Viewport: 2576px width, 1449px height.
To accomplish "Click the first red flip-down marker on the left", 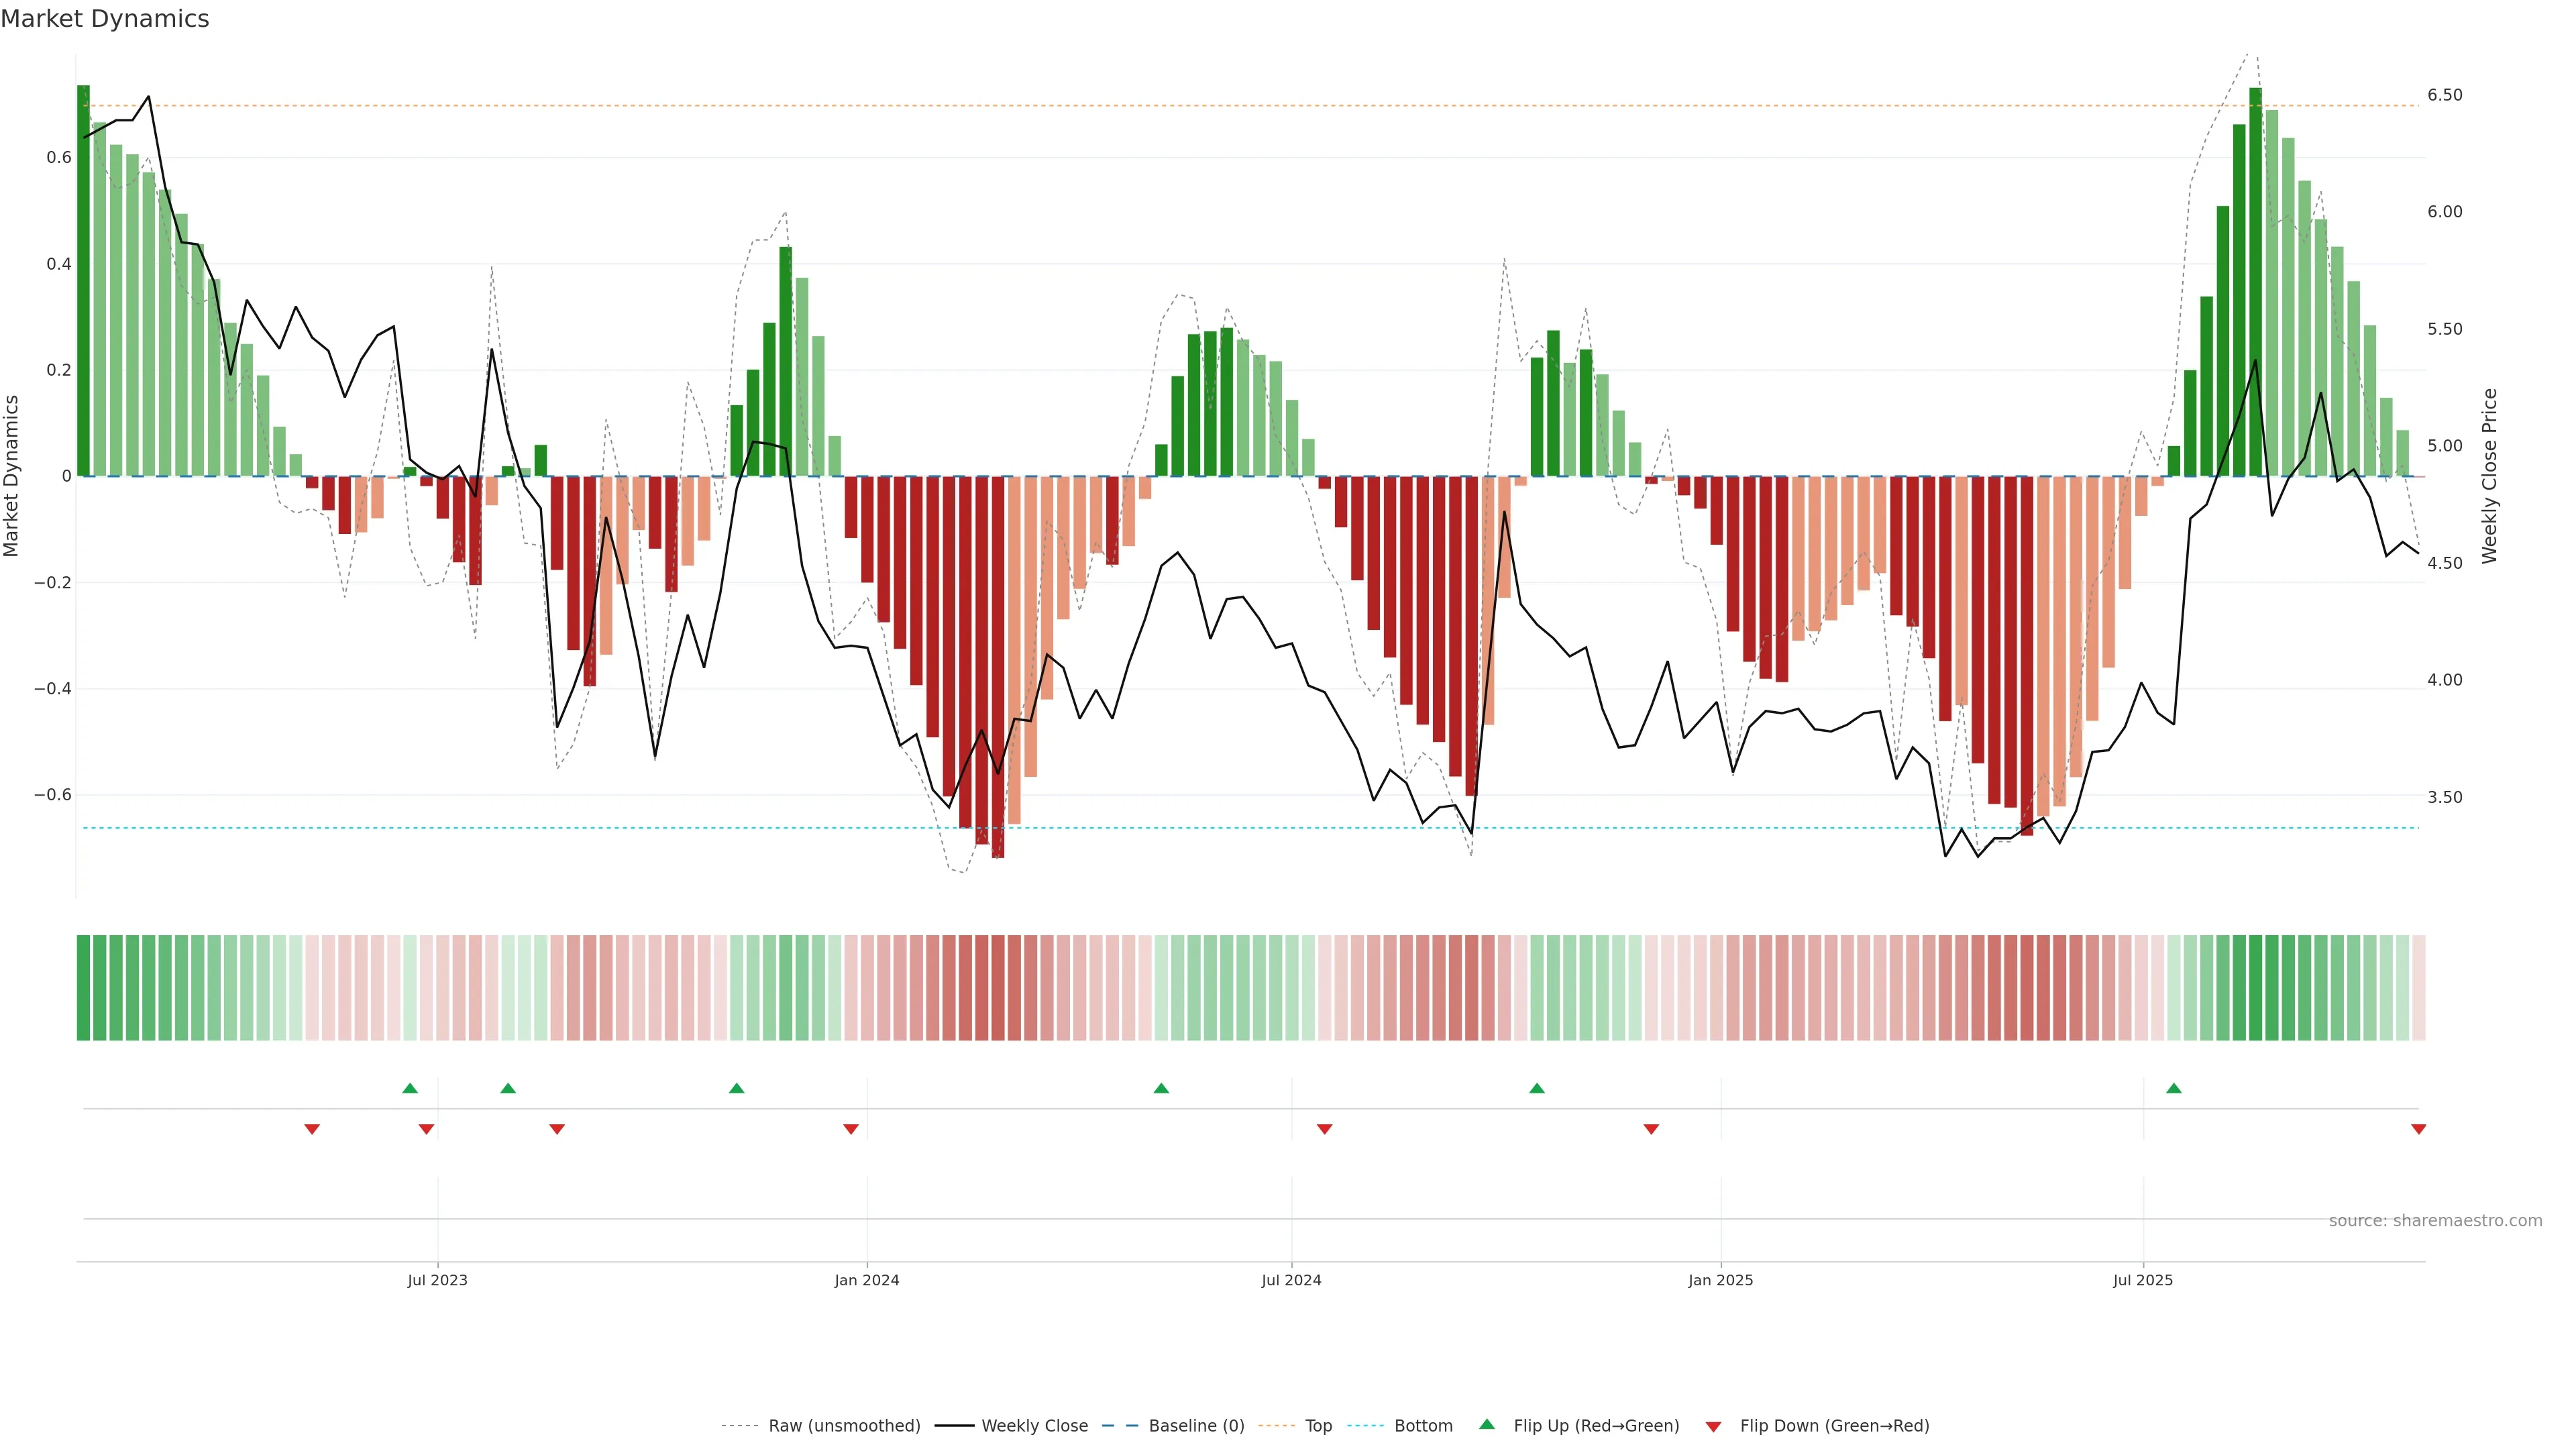I will coord(312,1129).
